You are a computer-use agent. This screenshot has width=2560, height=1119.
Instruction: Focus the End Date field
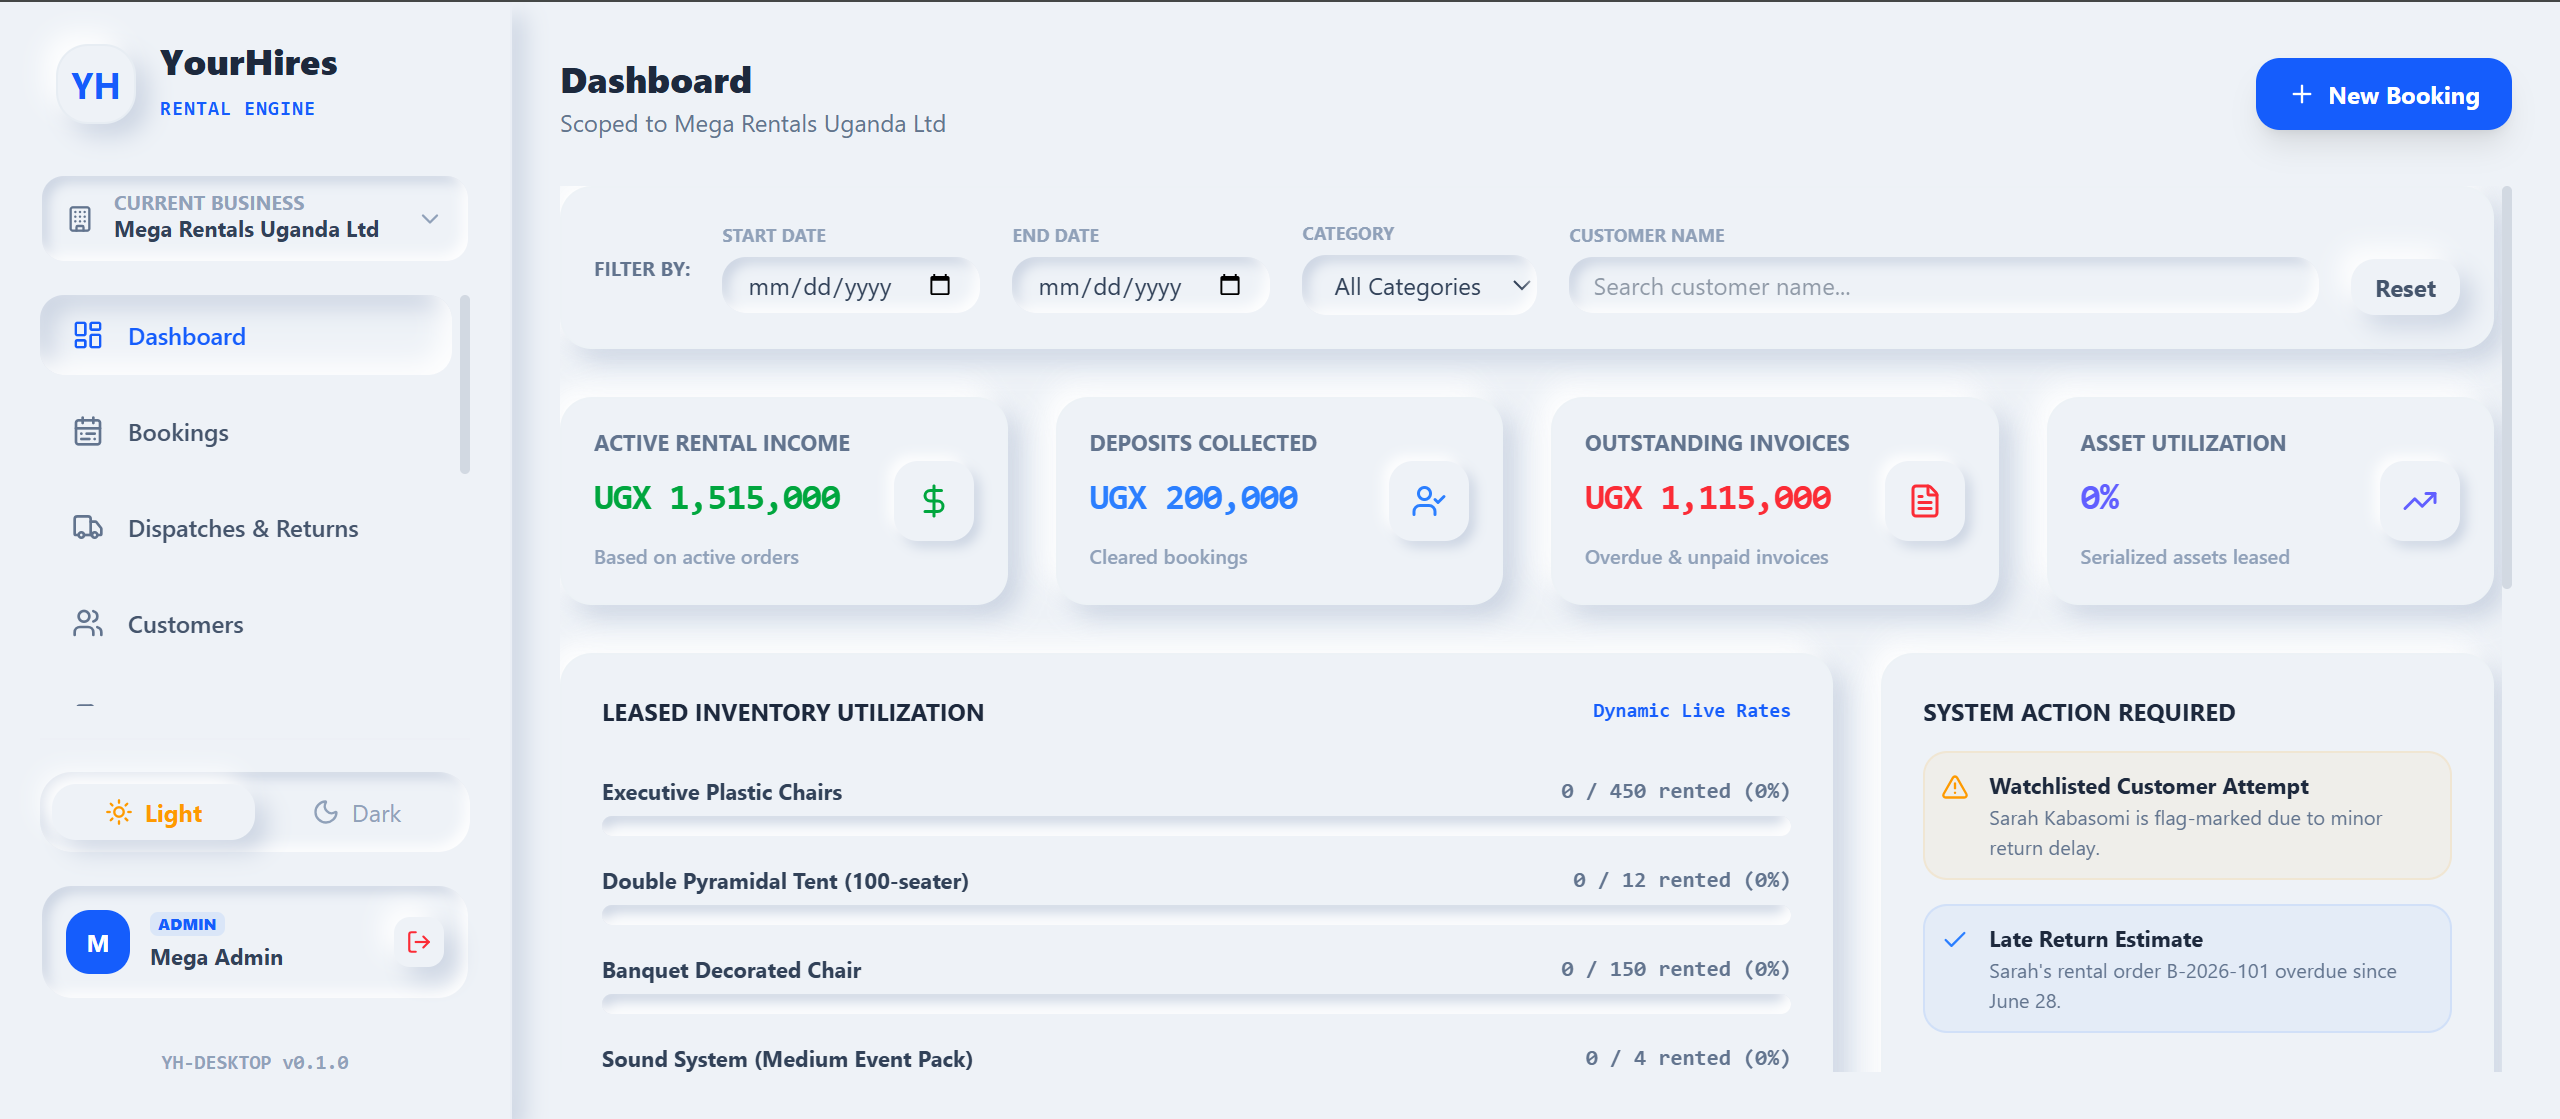click(1140, 286)
